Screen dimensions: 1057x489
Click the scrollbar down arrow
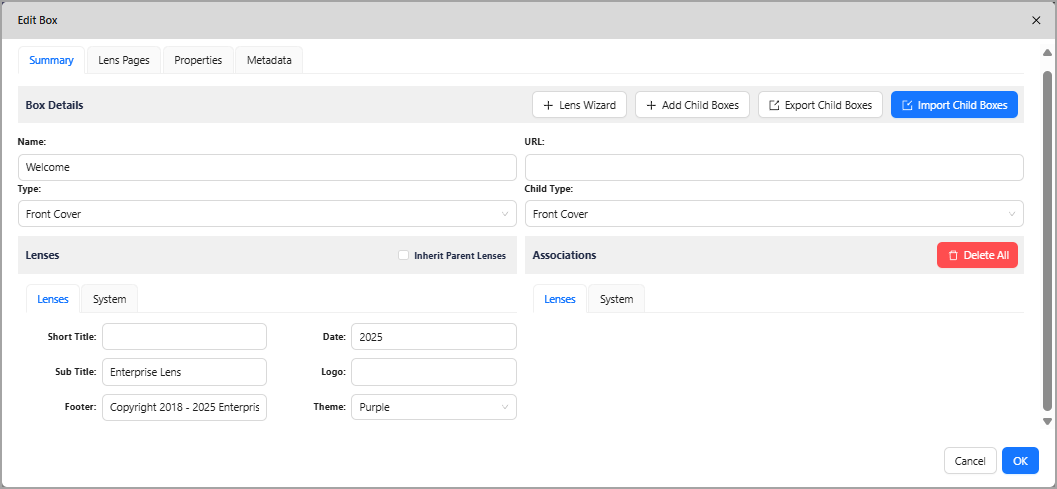click(x=1047, y=421)
